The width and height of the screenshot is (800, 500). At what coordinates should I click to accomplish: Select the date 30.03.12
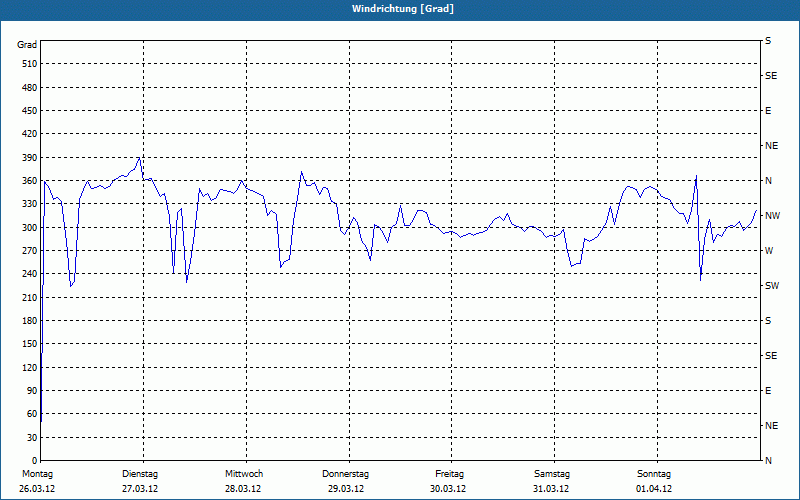click(448, 489)
